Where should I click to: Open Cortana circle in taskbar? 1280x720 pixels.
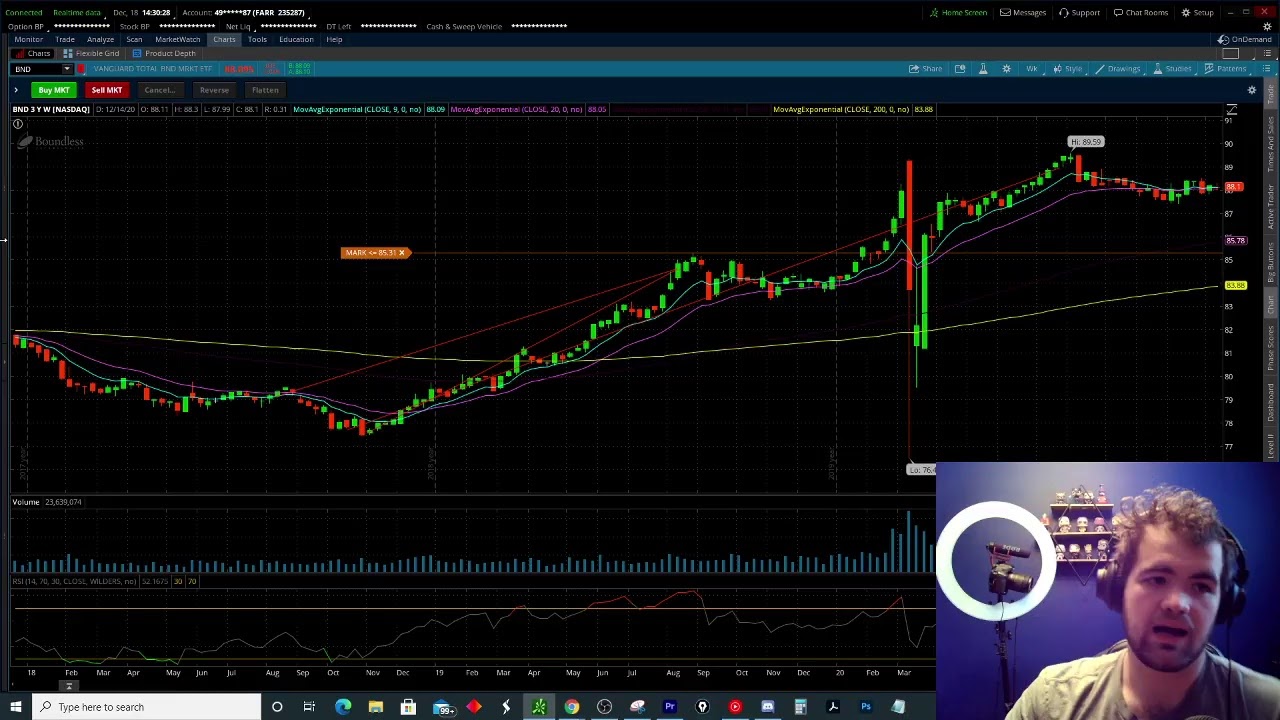[277, 707]
